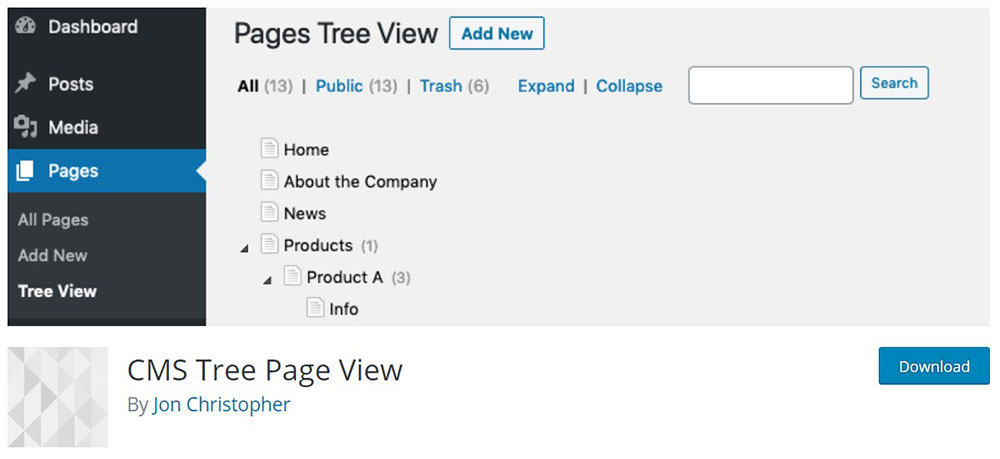Viewport: 1000px width, 459px height.
Task: Show Trash pages filter
Action: (440, 86)
